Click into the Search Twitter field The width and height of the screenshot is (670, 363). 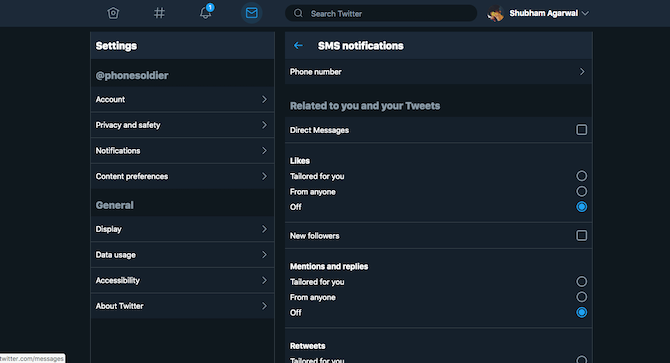[x=381, y=13]
